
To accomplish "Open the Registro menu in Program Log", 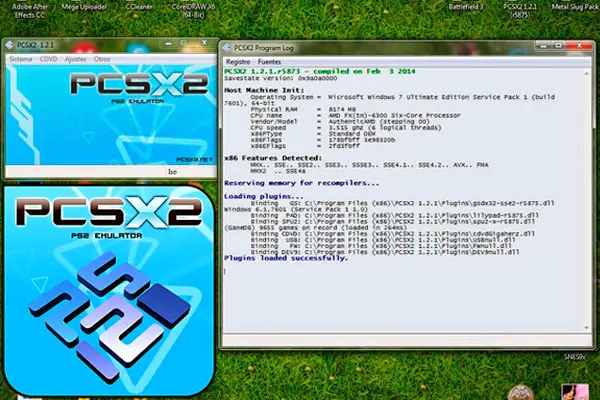I will [x=238, y=62].
